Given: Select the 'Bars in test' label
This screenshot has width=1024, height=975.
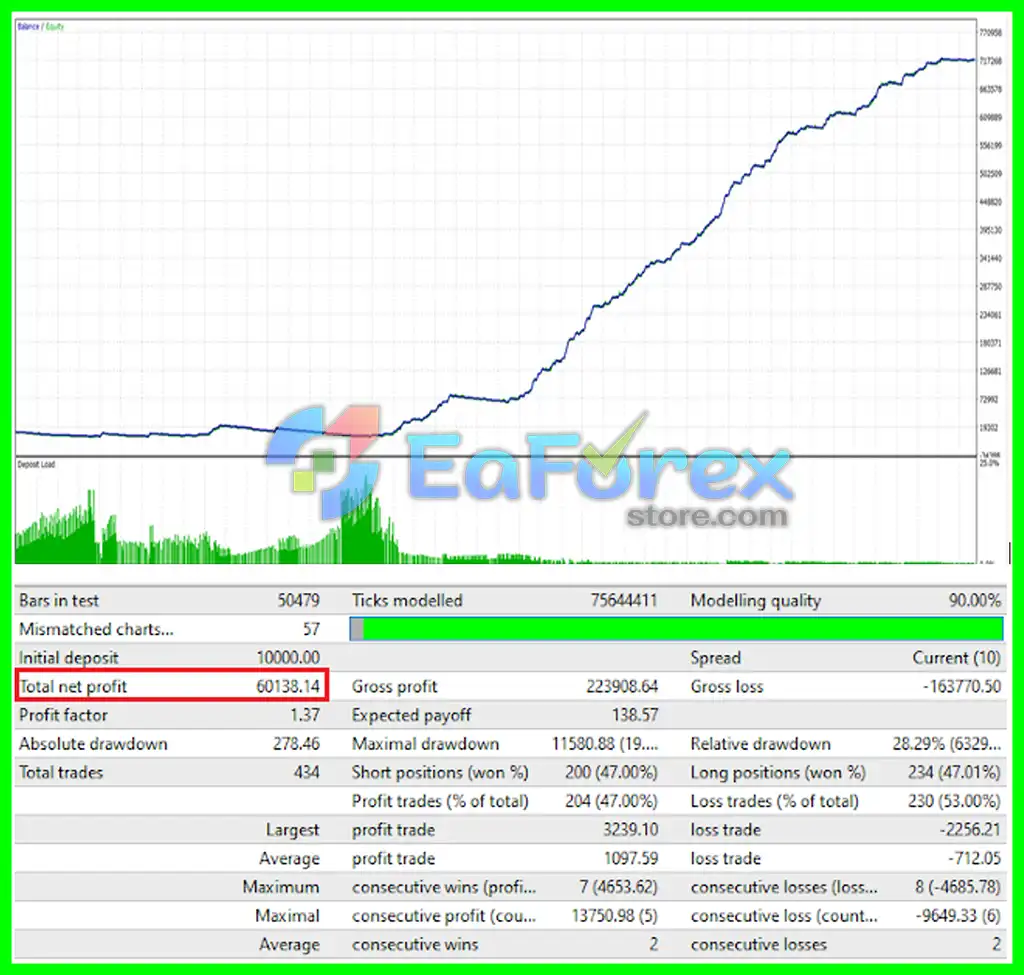Looking at the screenshot, I should [x=59, y=601].
